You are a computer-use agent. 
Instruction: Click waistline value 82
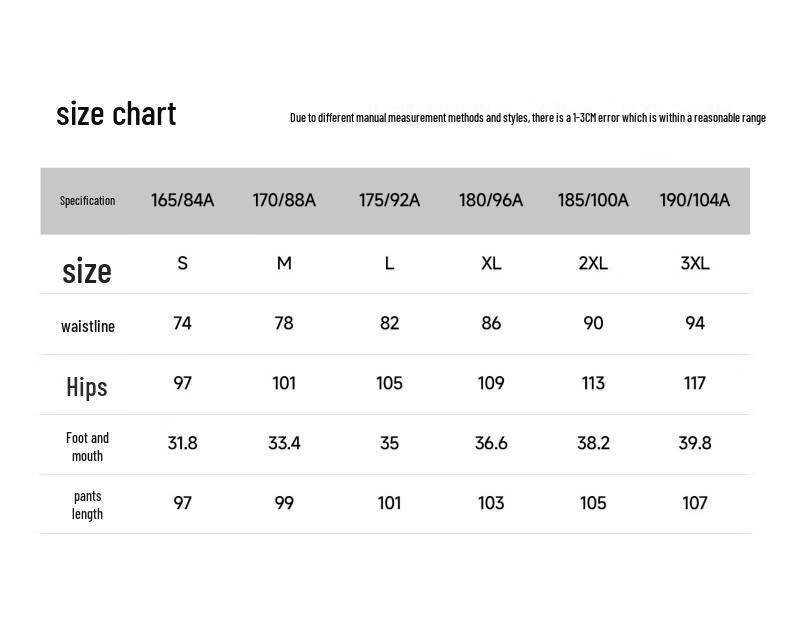(x=389, y=323)
